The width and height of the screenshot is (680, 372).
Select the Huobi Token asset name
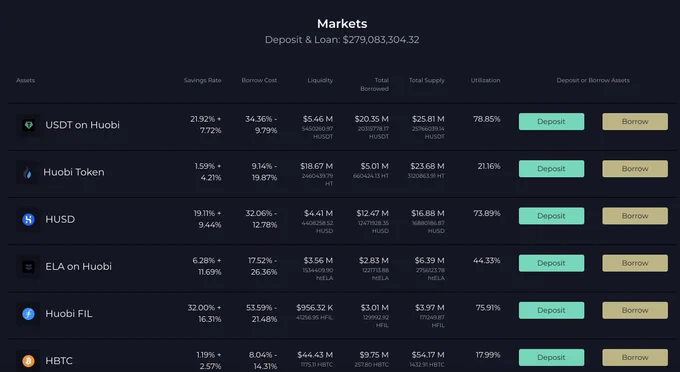click(74, 172)
